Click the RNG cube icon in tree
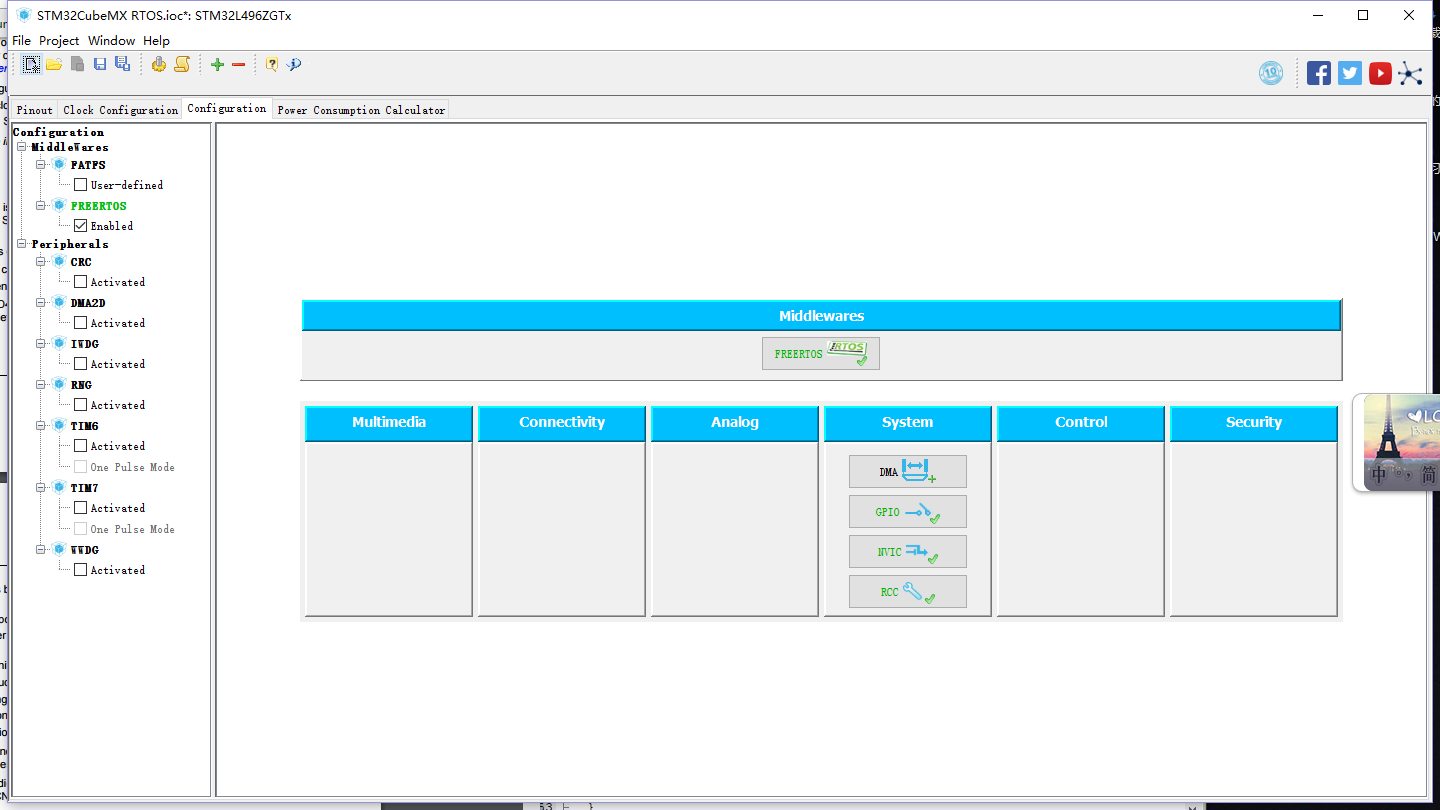The width and height of the screenshot is (1440, 810). pyautogui.click(x=59, y=384)
